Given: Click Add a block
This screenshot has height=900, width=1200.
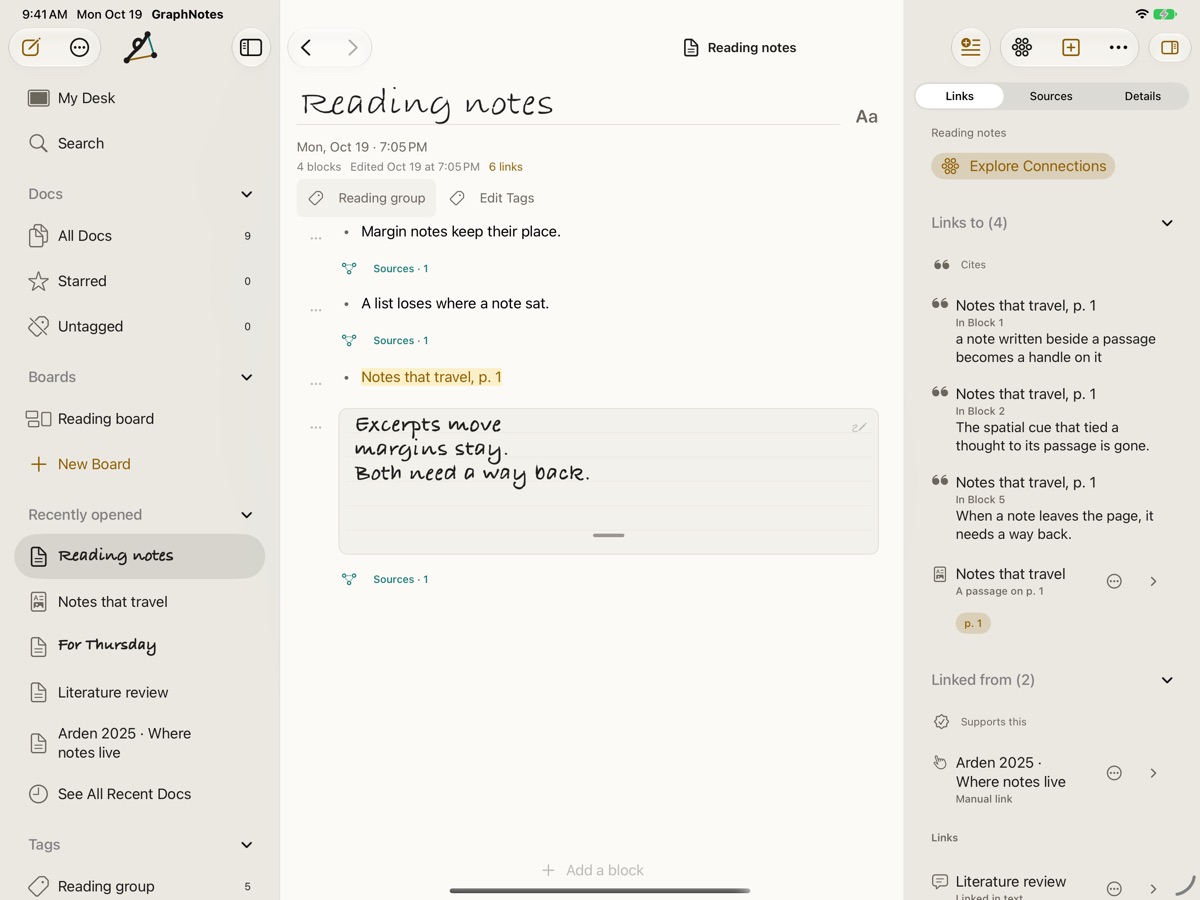Looking at the screenshot, I should click(x=593, y=870).
